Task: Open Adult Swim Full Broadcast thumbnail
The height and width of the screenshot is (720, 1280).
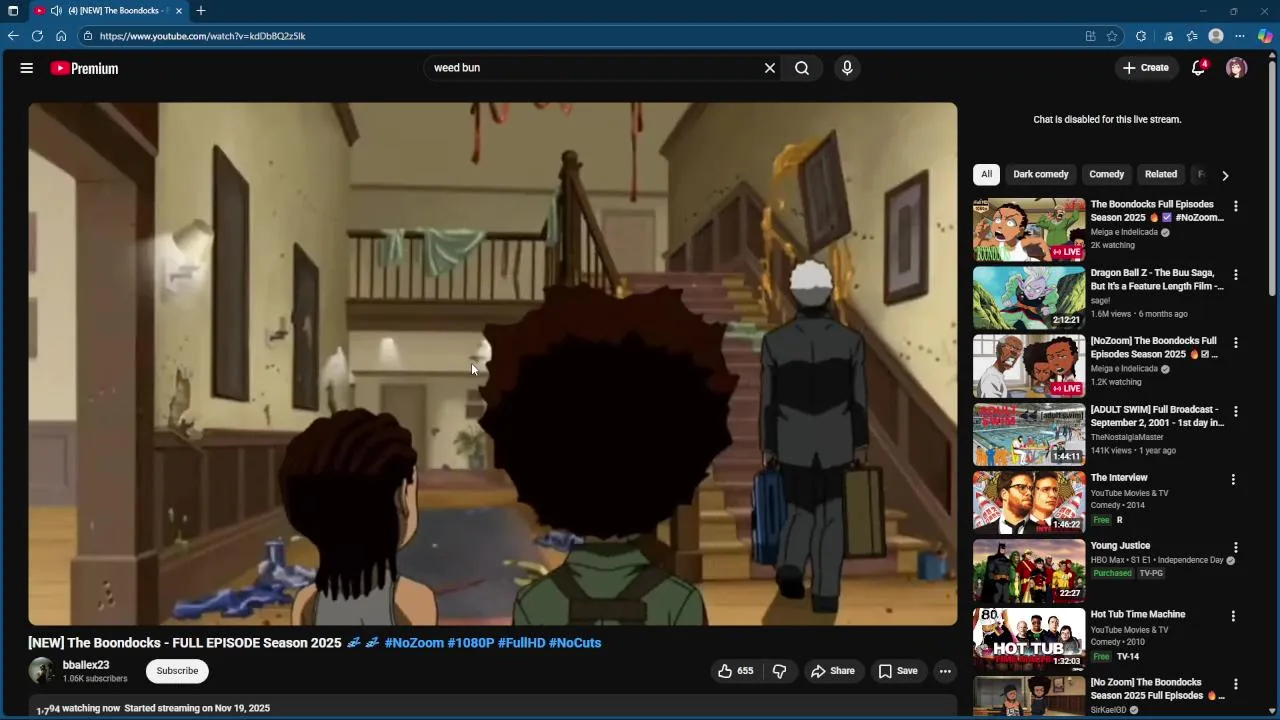Action: coord(1029,434)
